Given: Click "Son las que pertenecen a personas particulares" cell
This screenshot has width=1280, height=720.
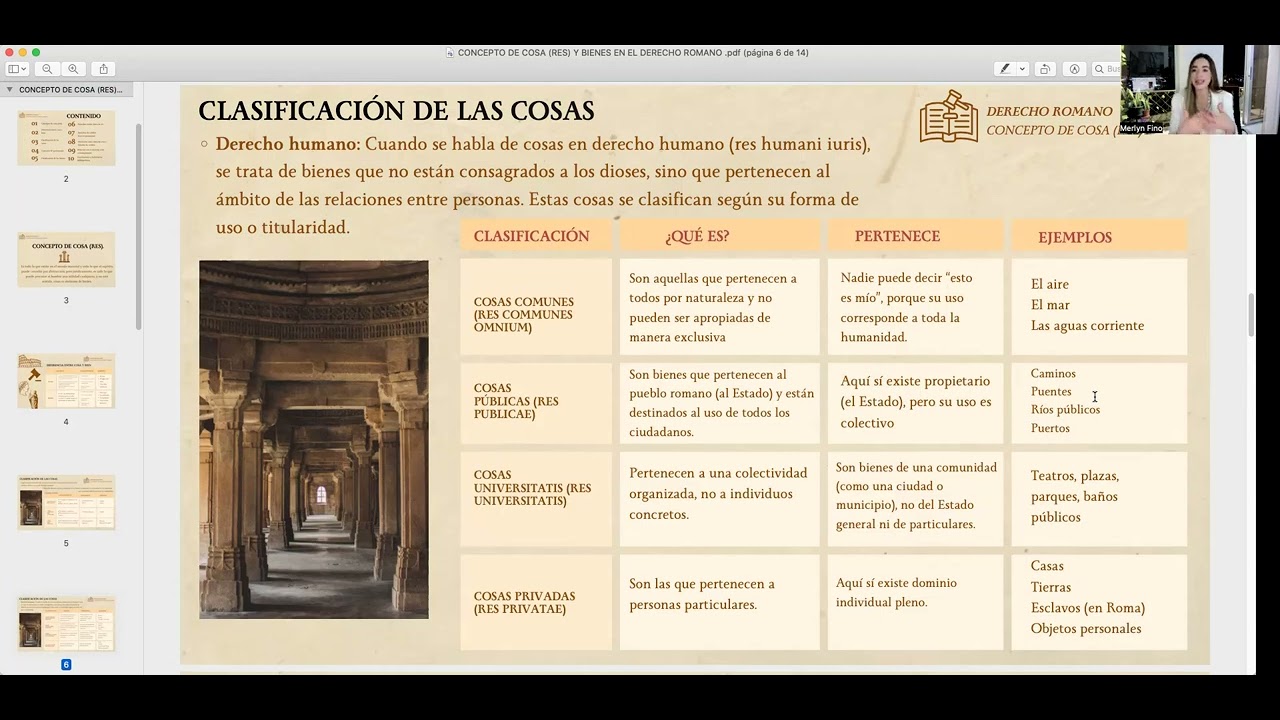Looking at the screenshot, I should (x=719, y=602).
